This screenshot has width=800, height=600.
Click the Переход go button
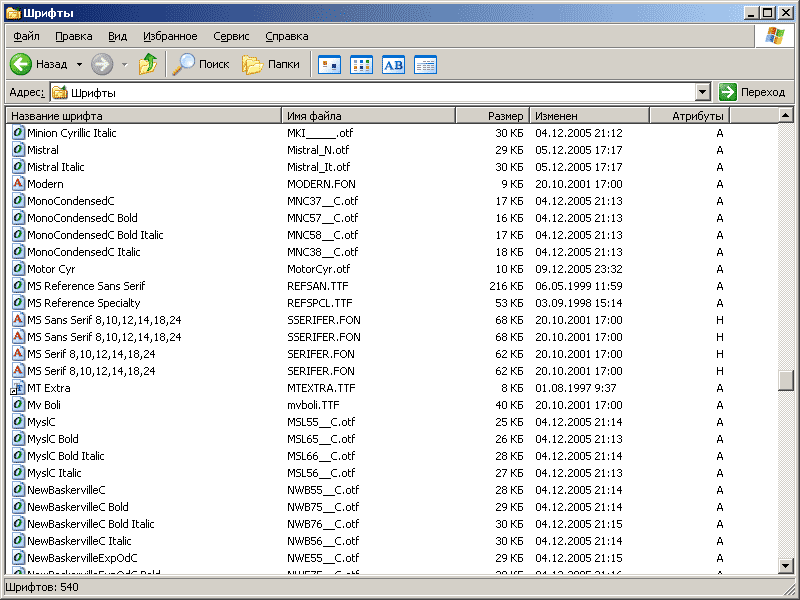752,92
